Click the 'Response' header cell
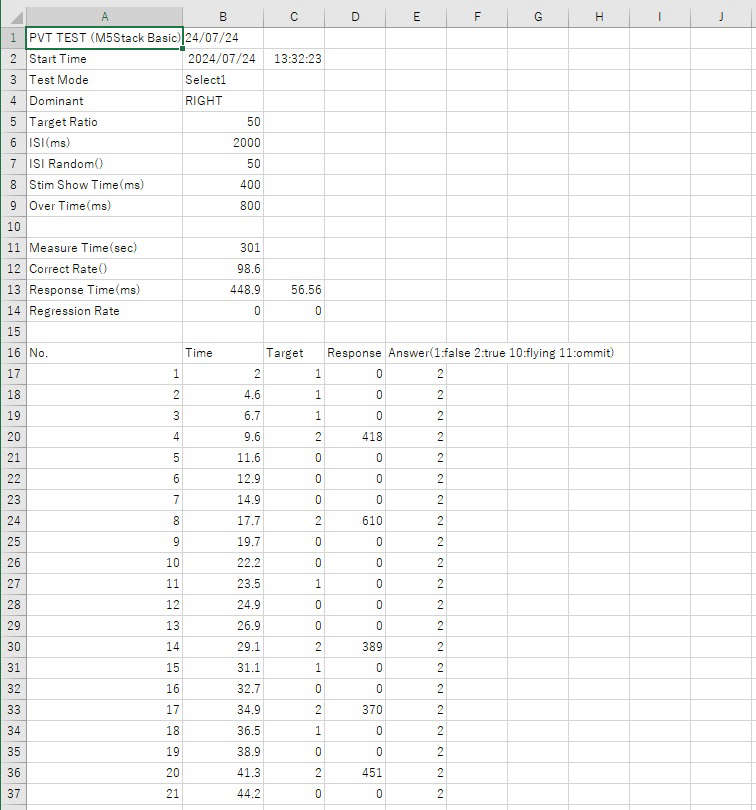The height and width of the screenshot is (810, 756). pyautogui.click(x=355, y=353)
